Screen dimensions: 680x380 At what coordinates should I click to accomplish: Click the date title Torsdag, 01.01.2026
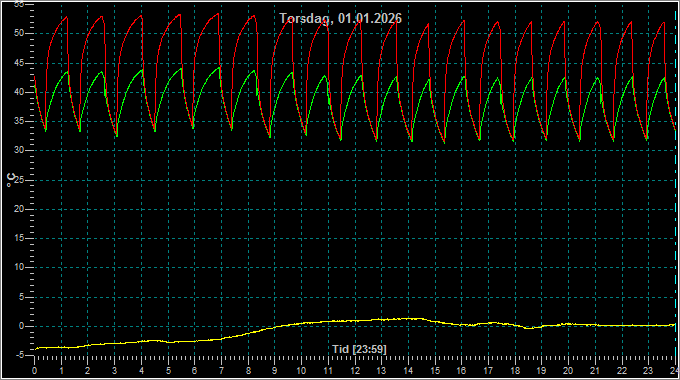click(x=340, y=18)
